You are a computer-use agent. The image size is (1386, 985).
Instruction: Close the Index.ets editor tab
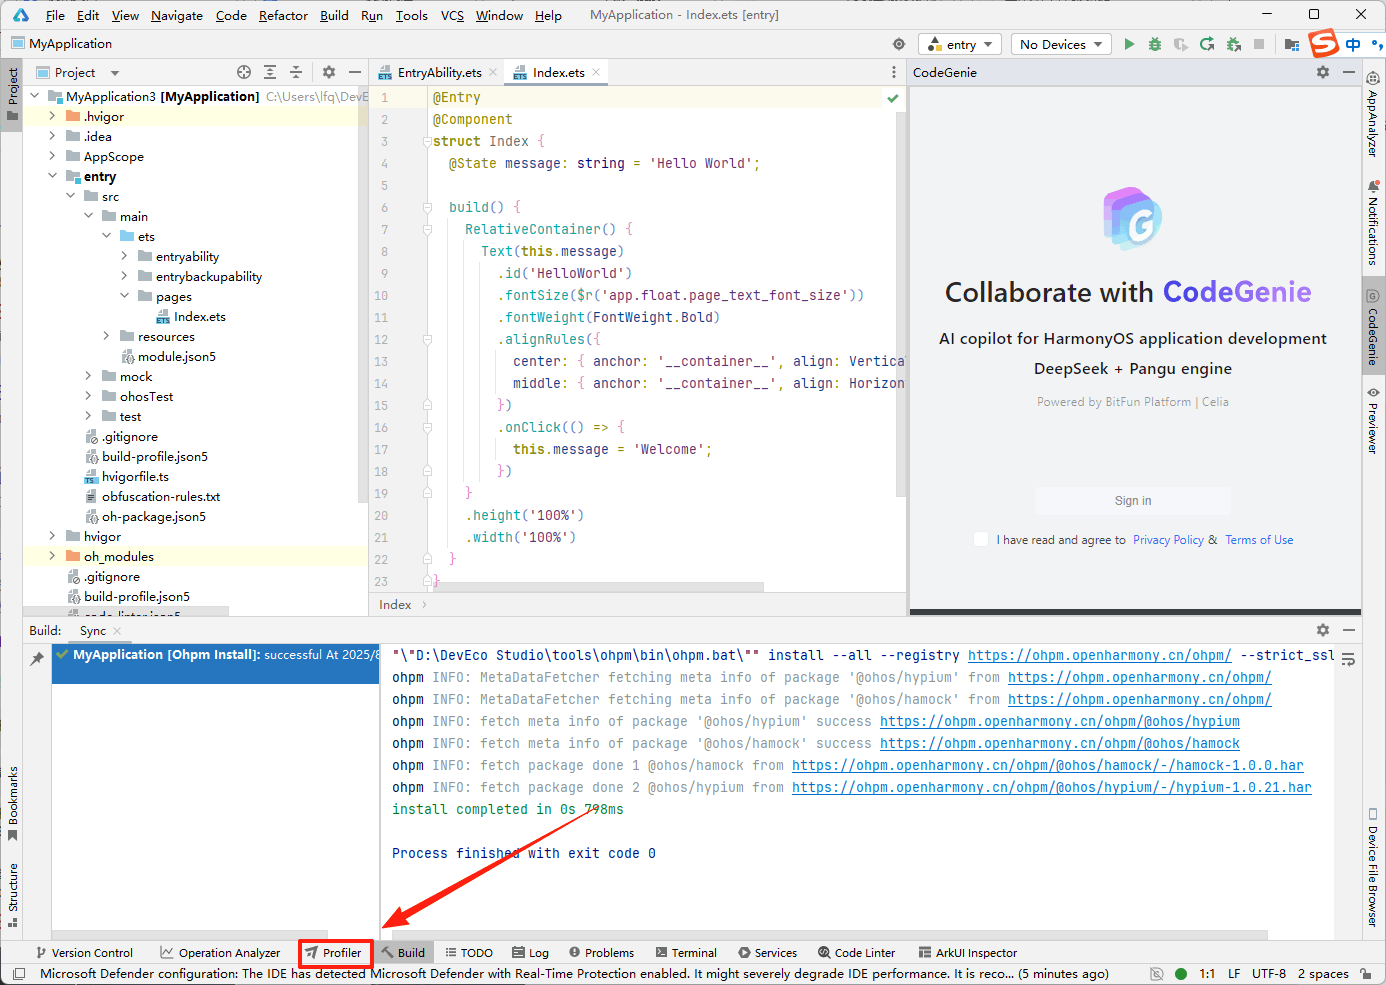tap(596, 72)
